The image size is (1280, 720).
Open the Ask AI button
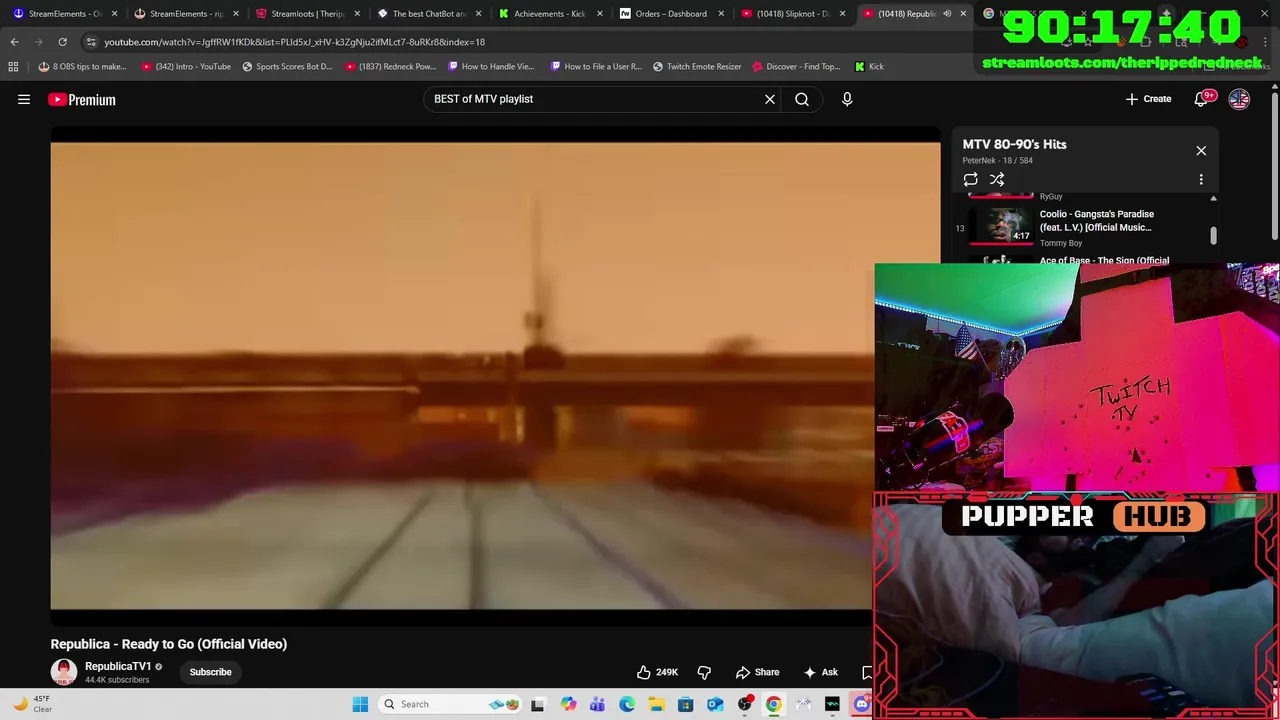pyautogui.click(x=821, y=672)
